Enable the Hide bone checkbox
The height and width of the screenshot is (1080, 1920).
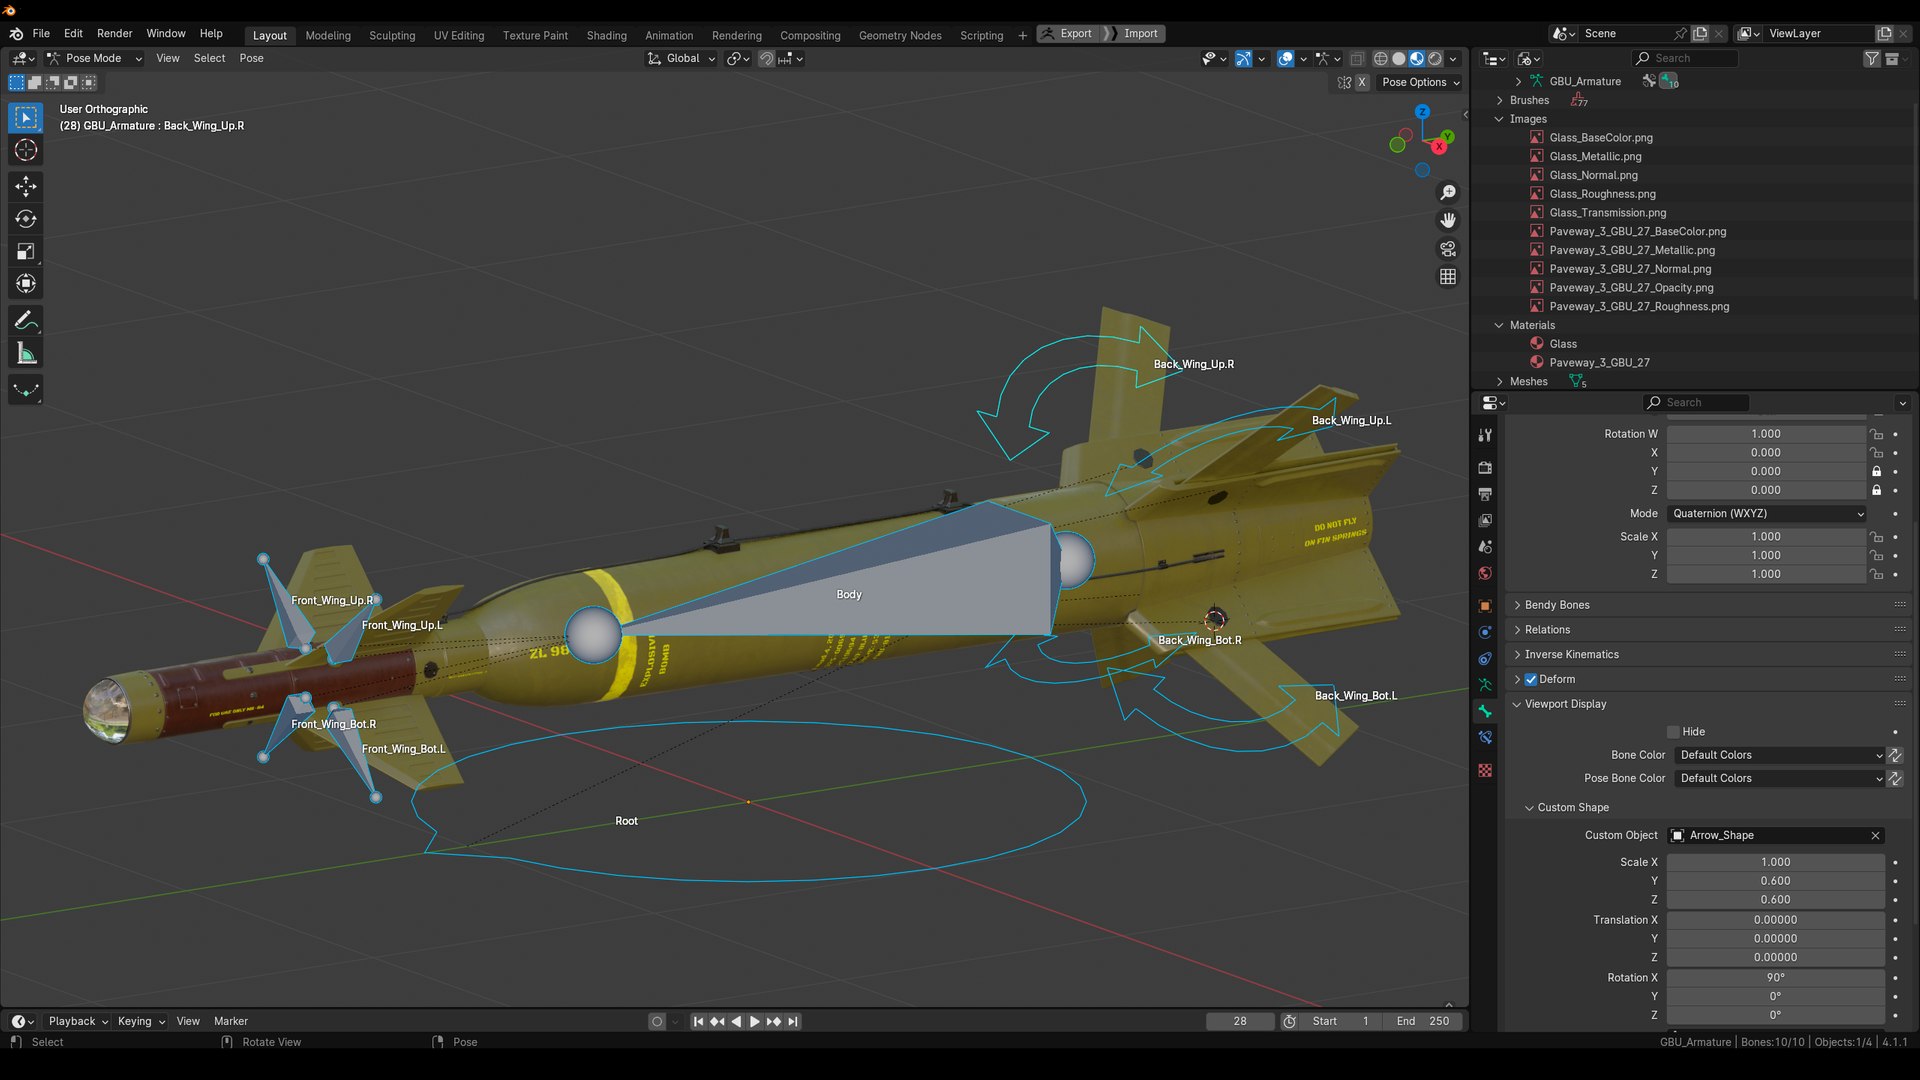(x=1673, y=732)
